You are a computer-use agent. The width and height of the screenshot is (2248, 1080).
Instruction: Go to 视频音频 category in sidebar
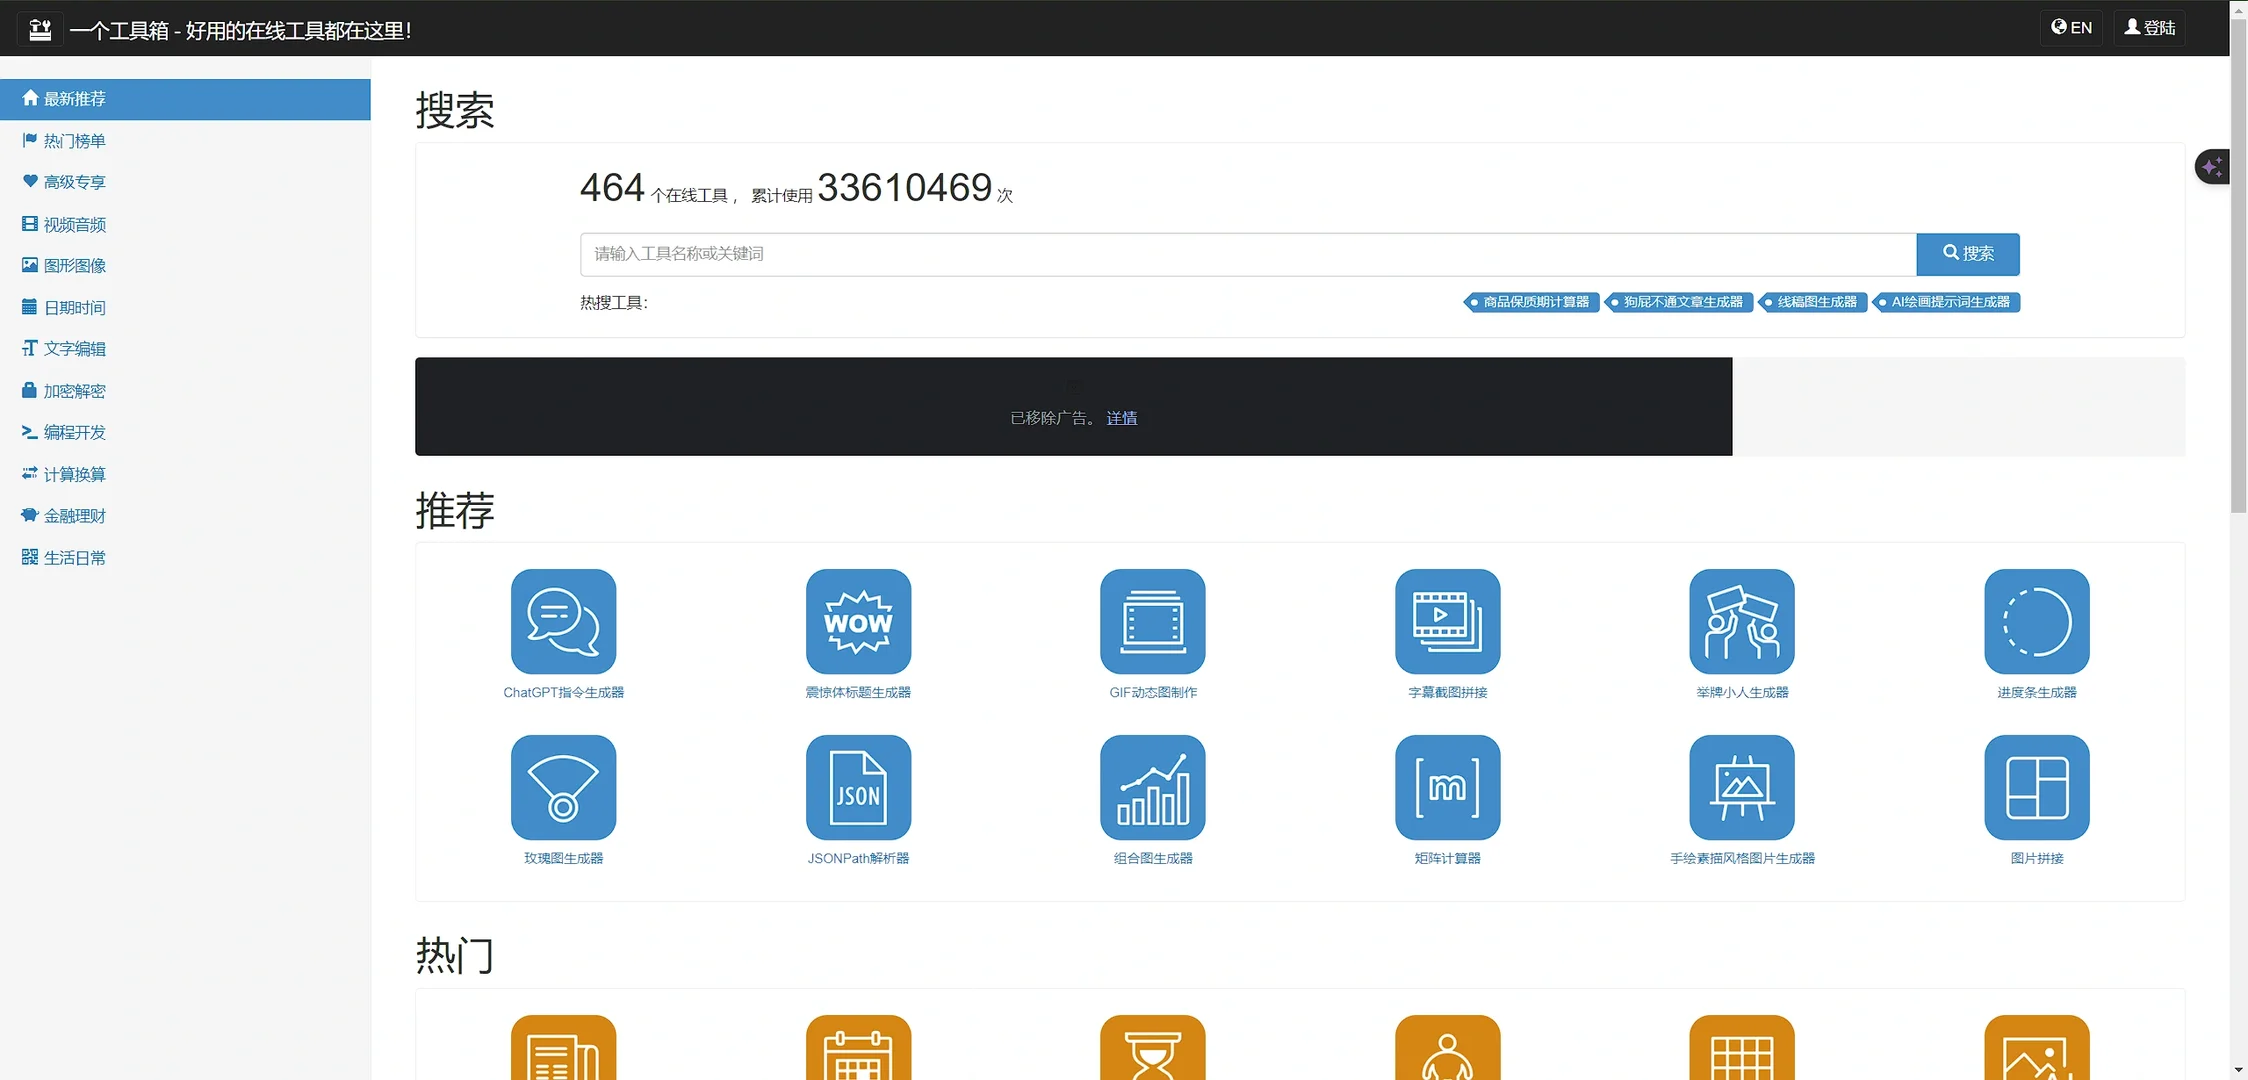point(74,225)
